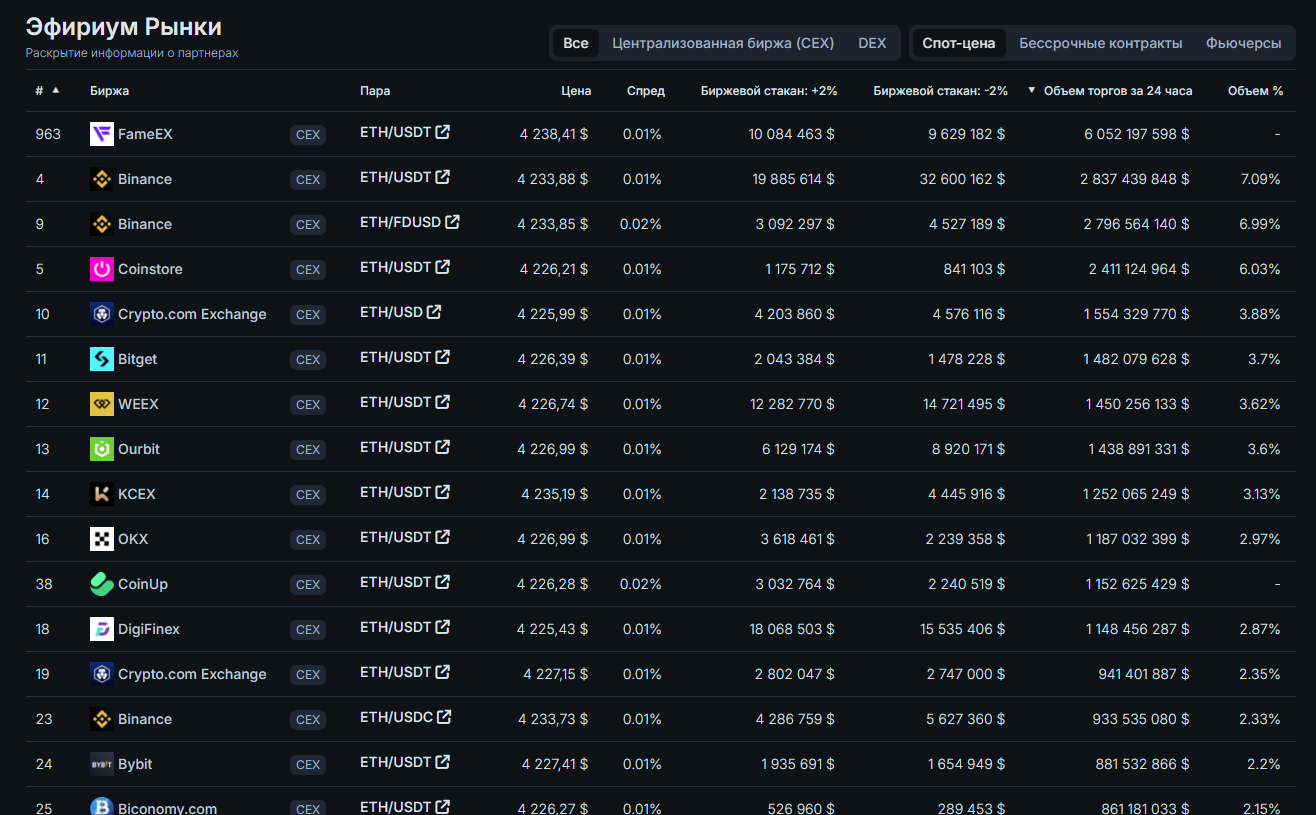
Task: Select Централизованная биржа (CEX) tab
Action: tap(721, 43)
